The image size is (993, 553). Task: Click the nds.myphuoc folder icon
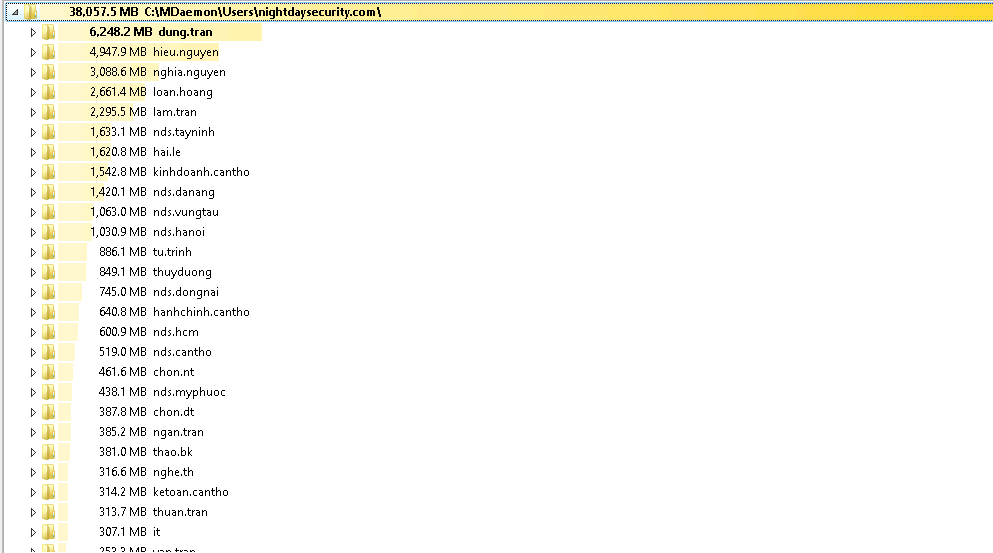(x=49, y=391)
